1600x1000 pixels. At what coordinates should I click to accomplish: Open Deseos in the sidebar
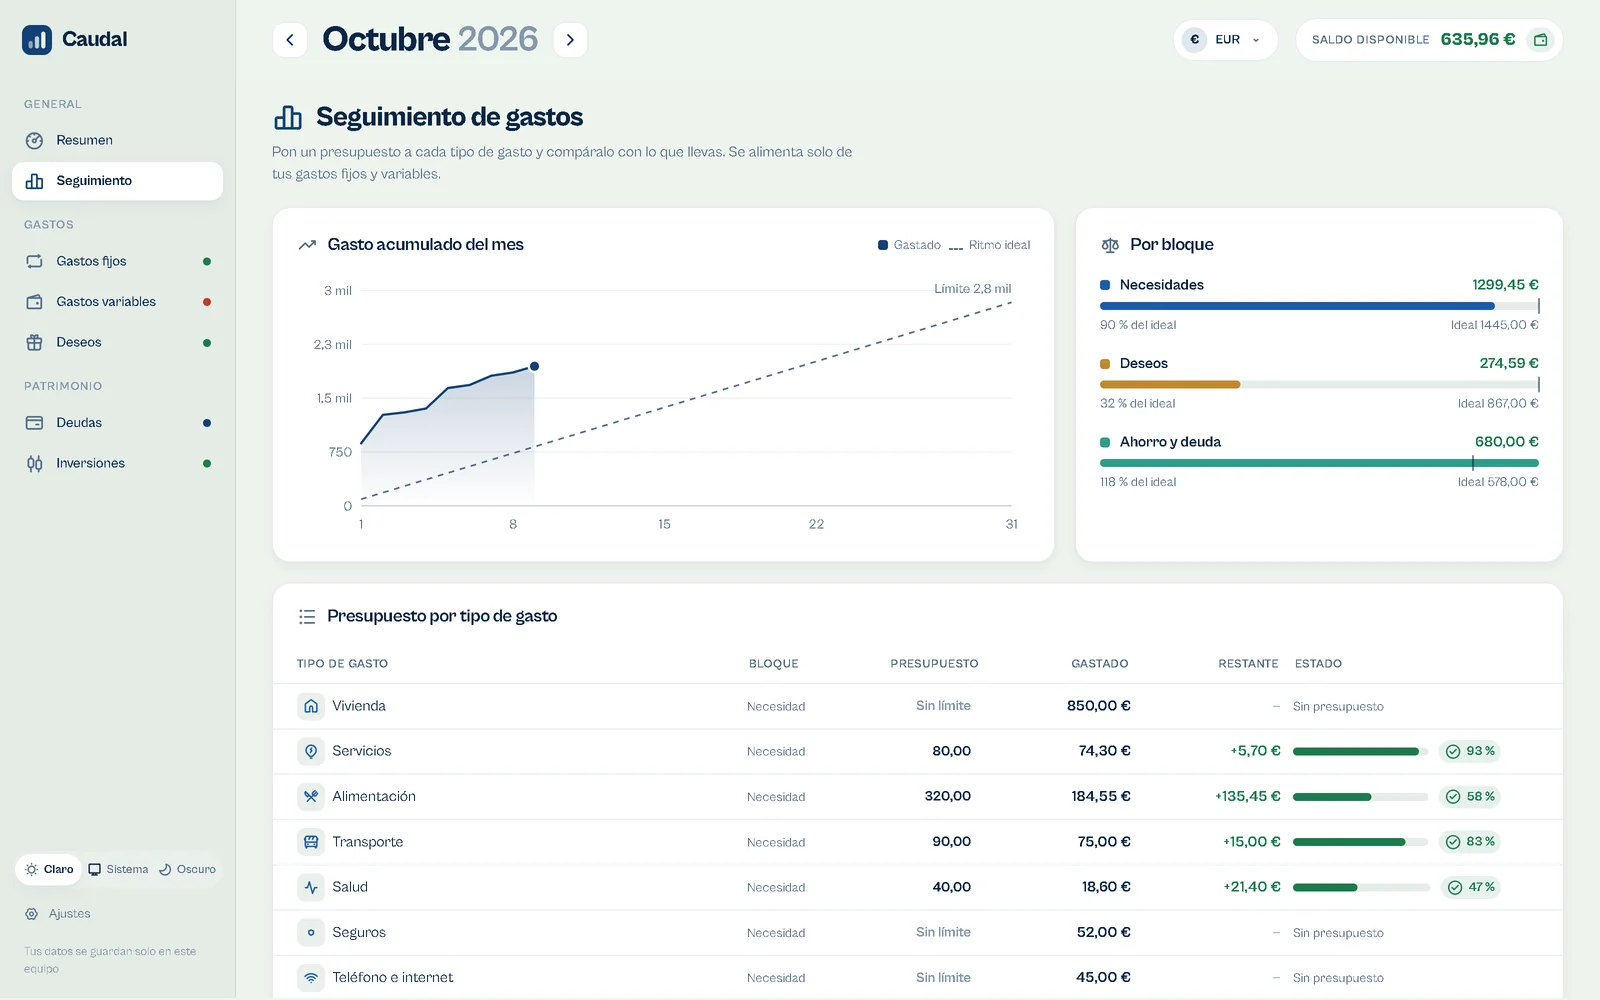point(117,342)
